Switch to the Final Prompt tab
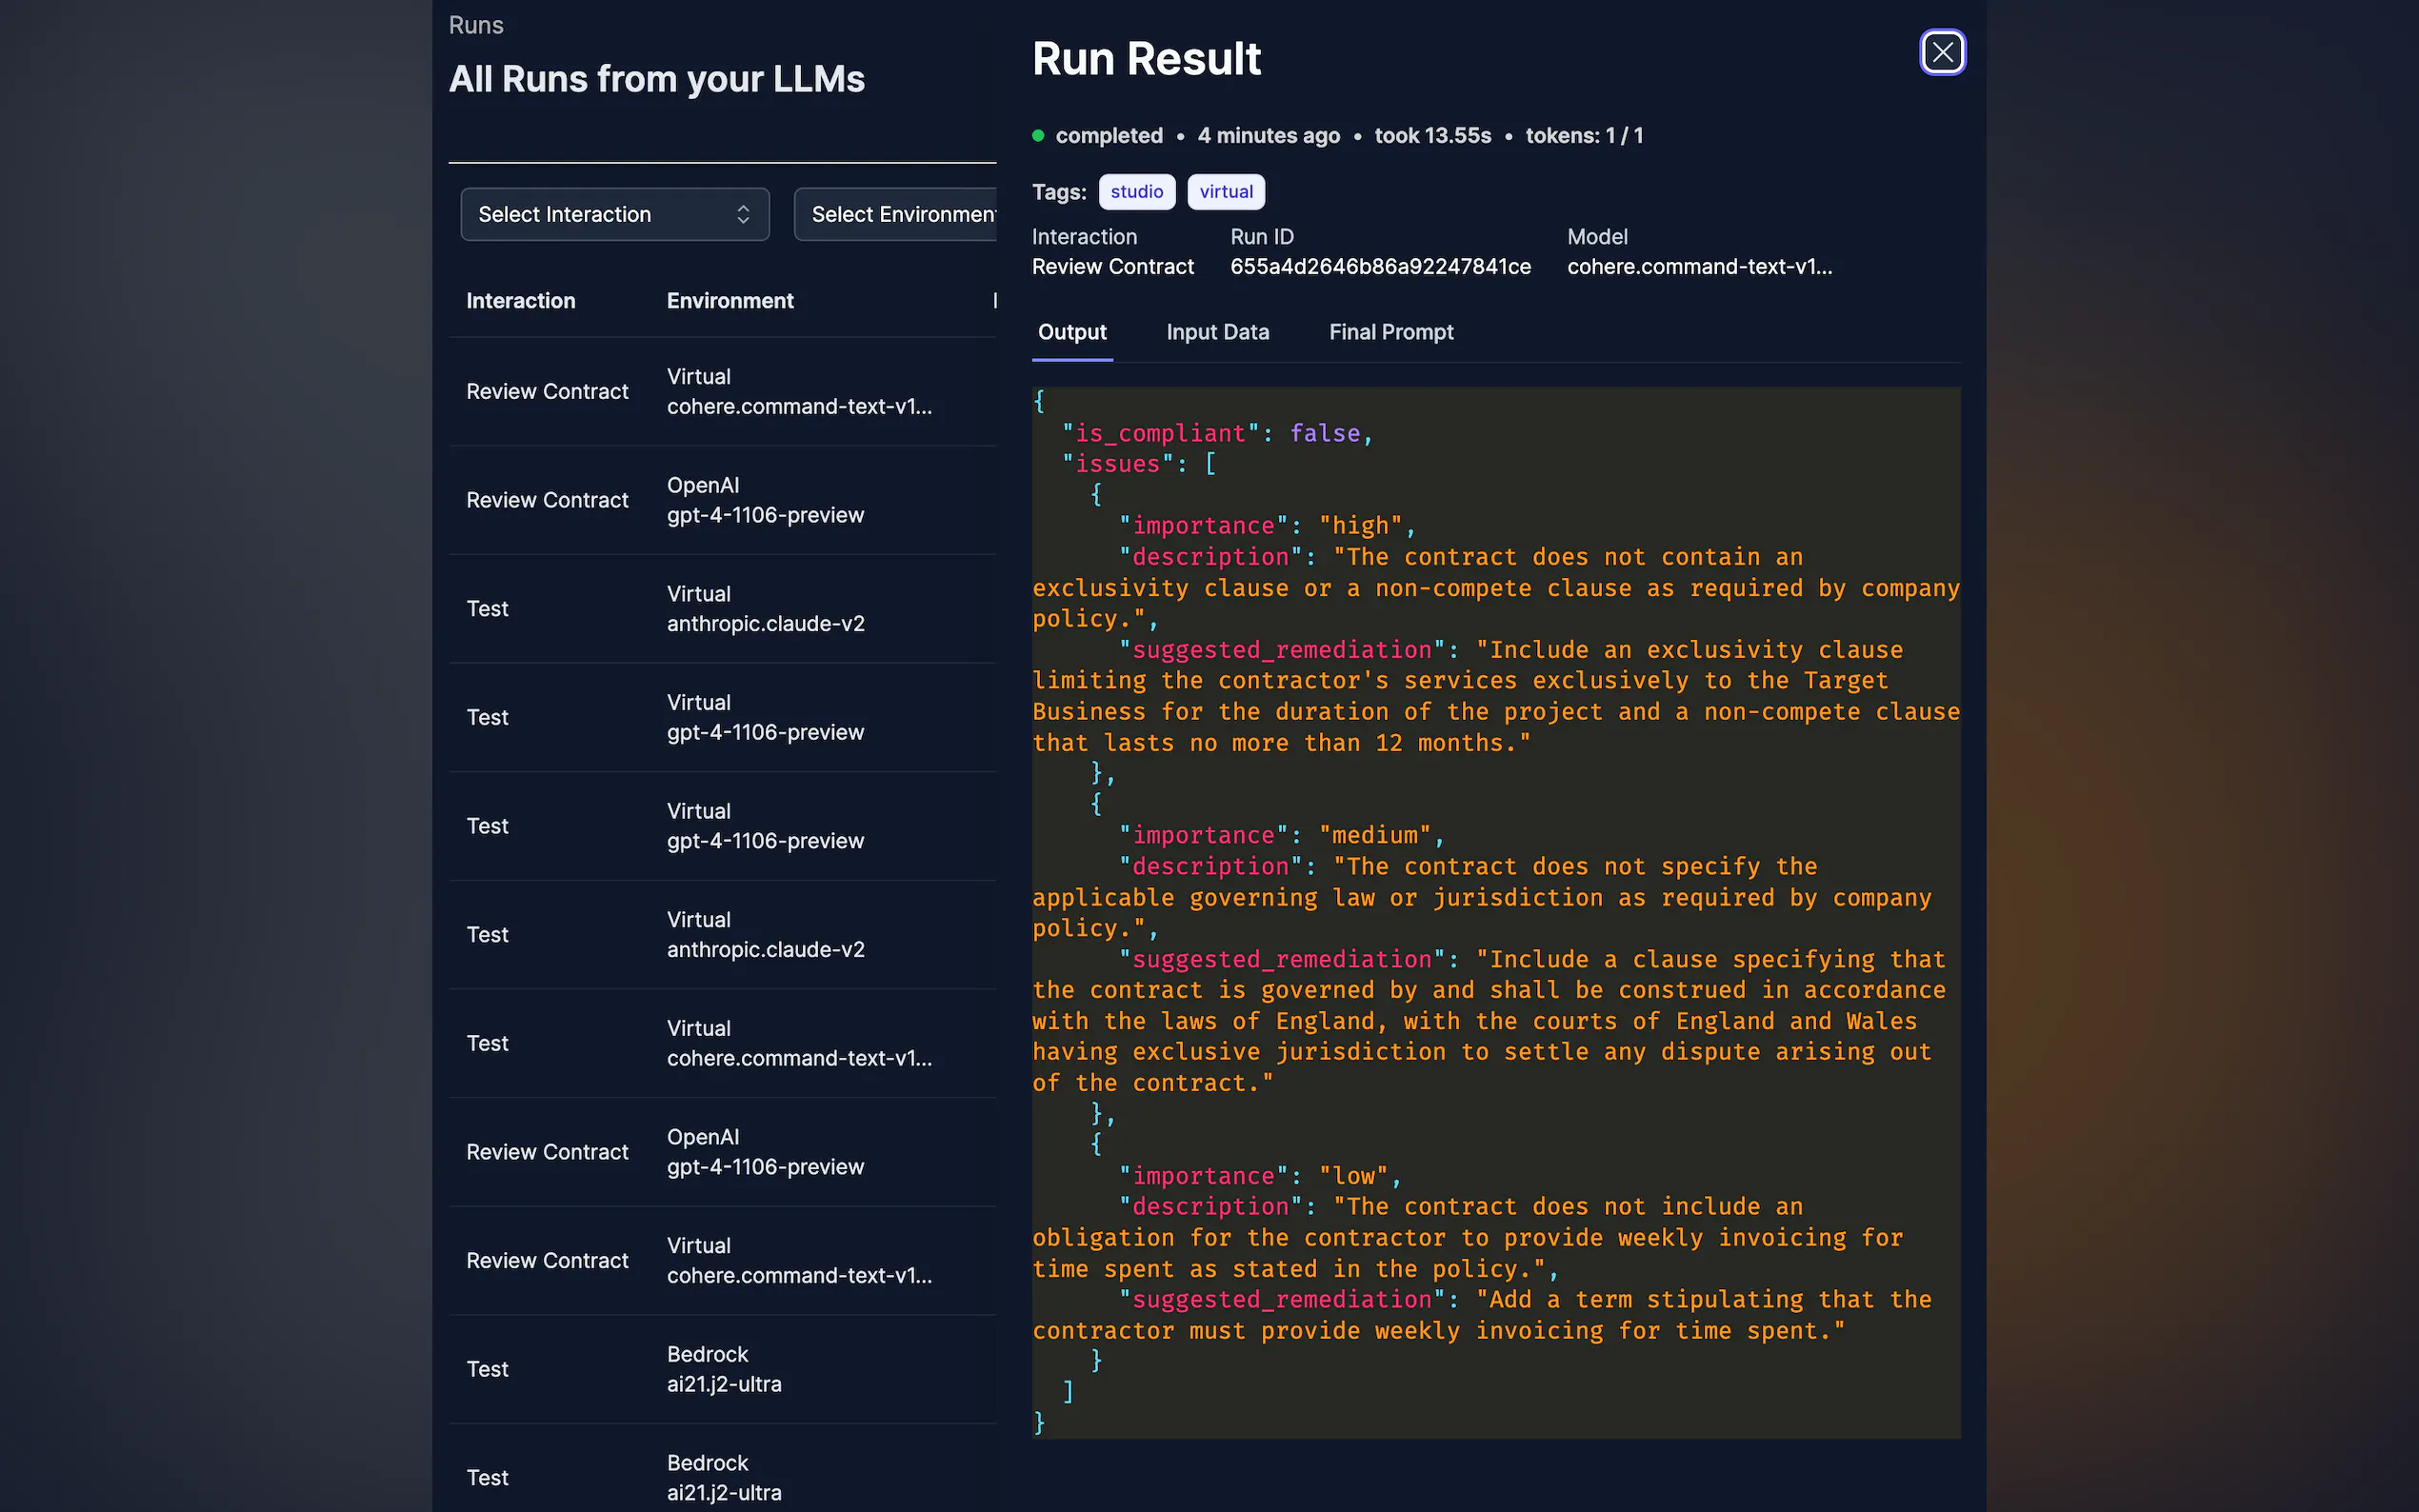2419x1512 pixels. pyautogui.click(x=1390, y=332)
